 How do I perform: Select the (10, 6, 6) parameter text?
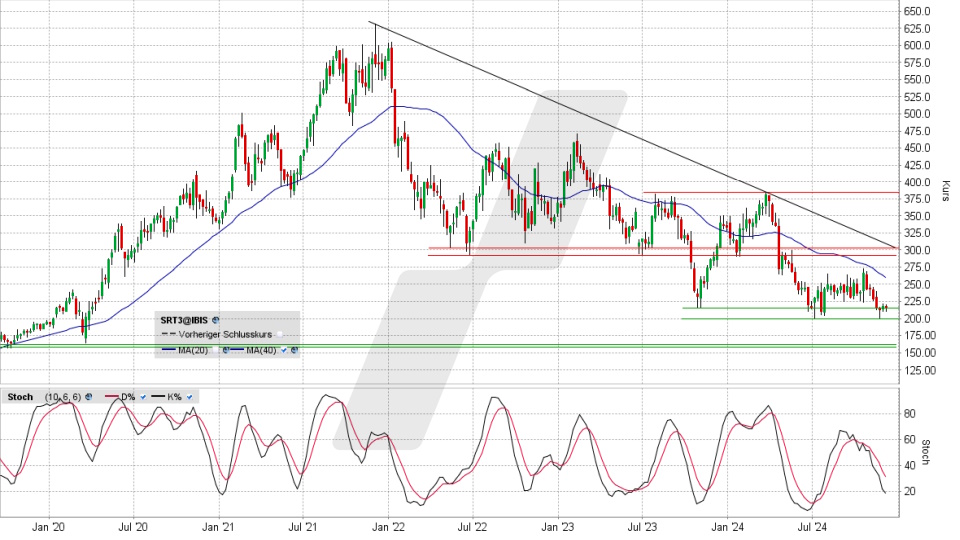click(63, 397)
